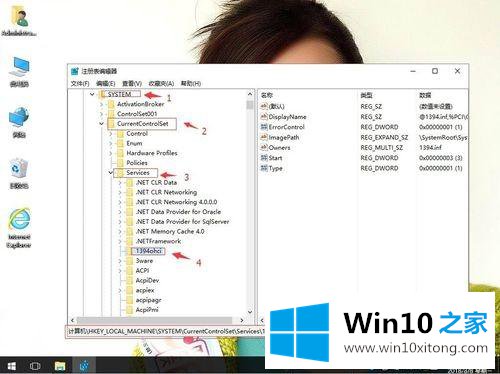Select the AcpiPmi key
Image resolution: width=500 pixels, height=374 pixels.
tap(147, 310)
